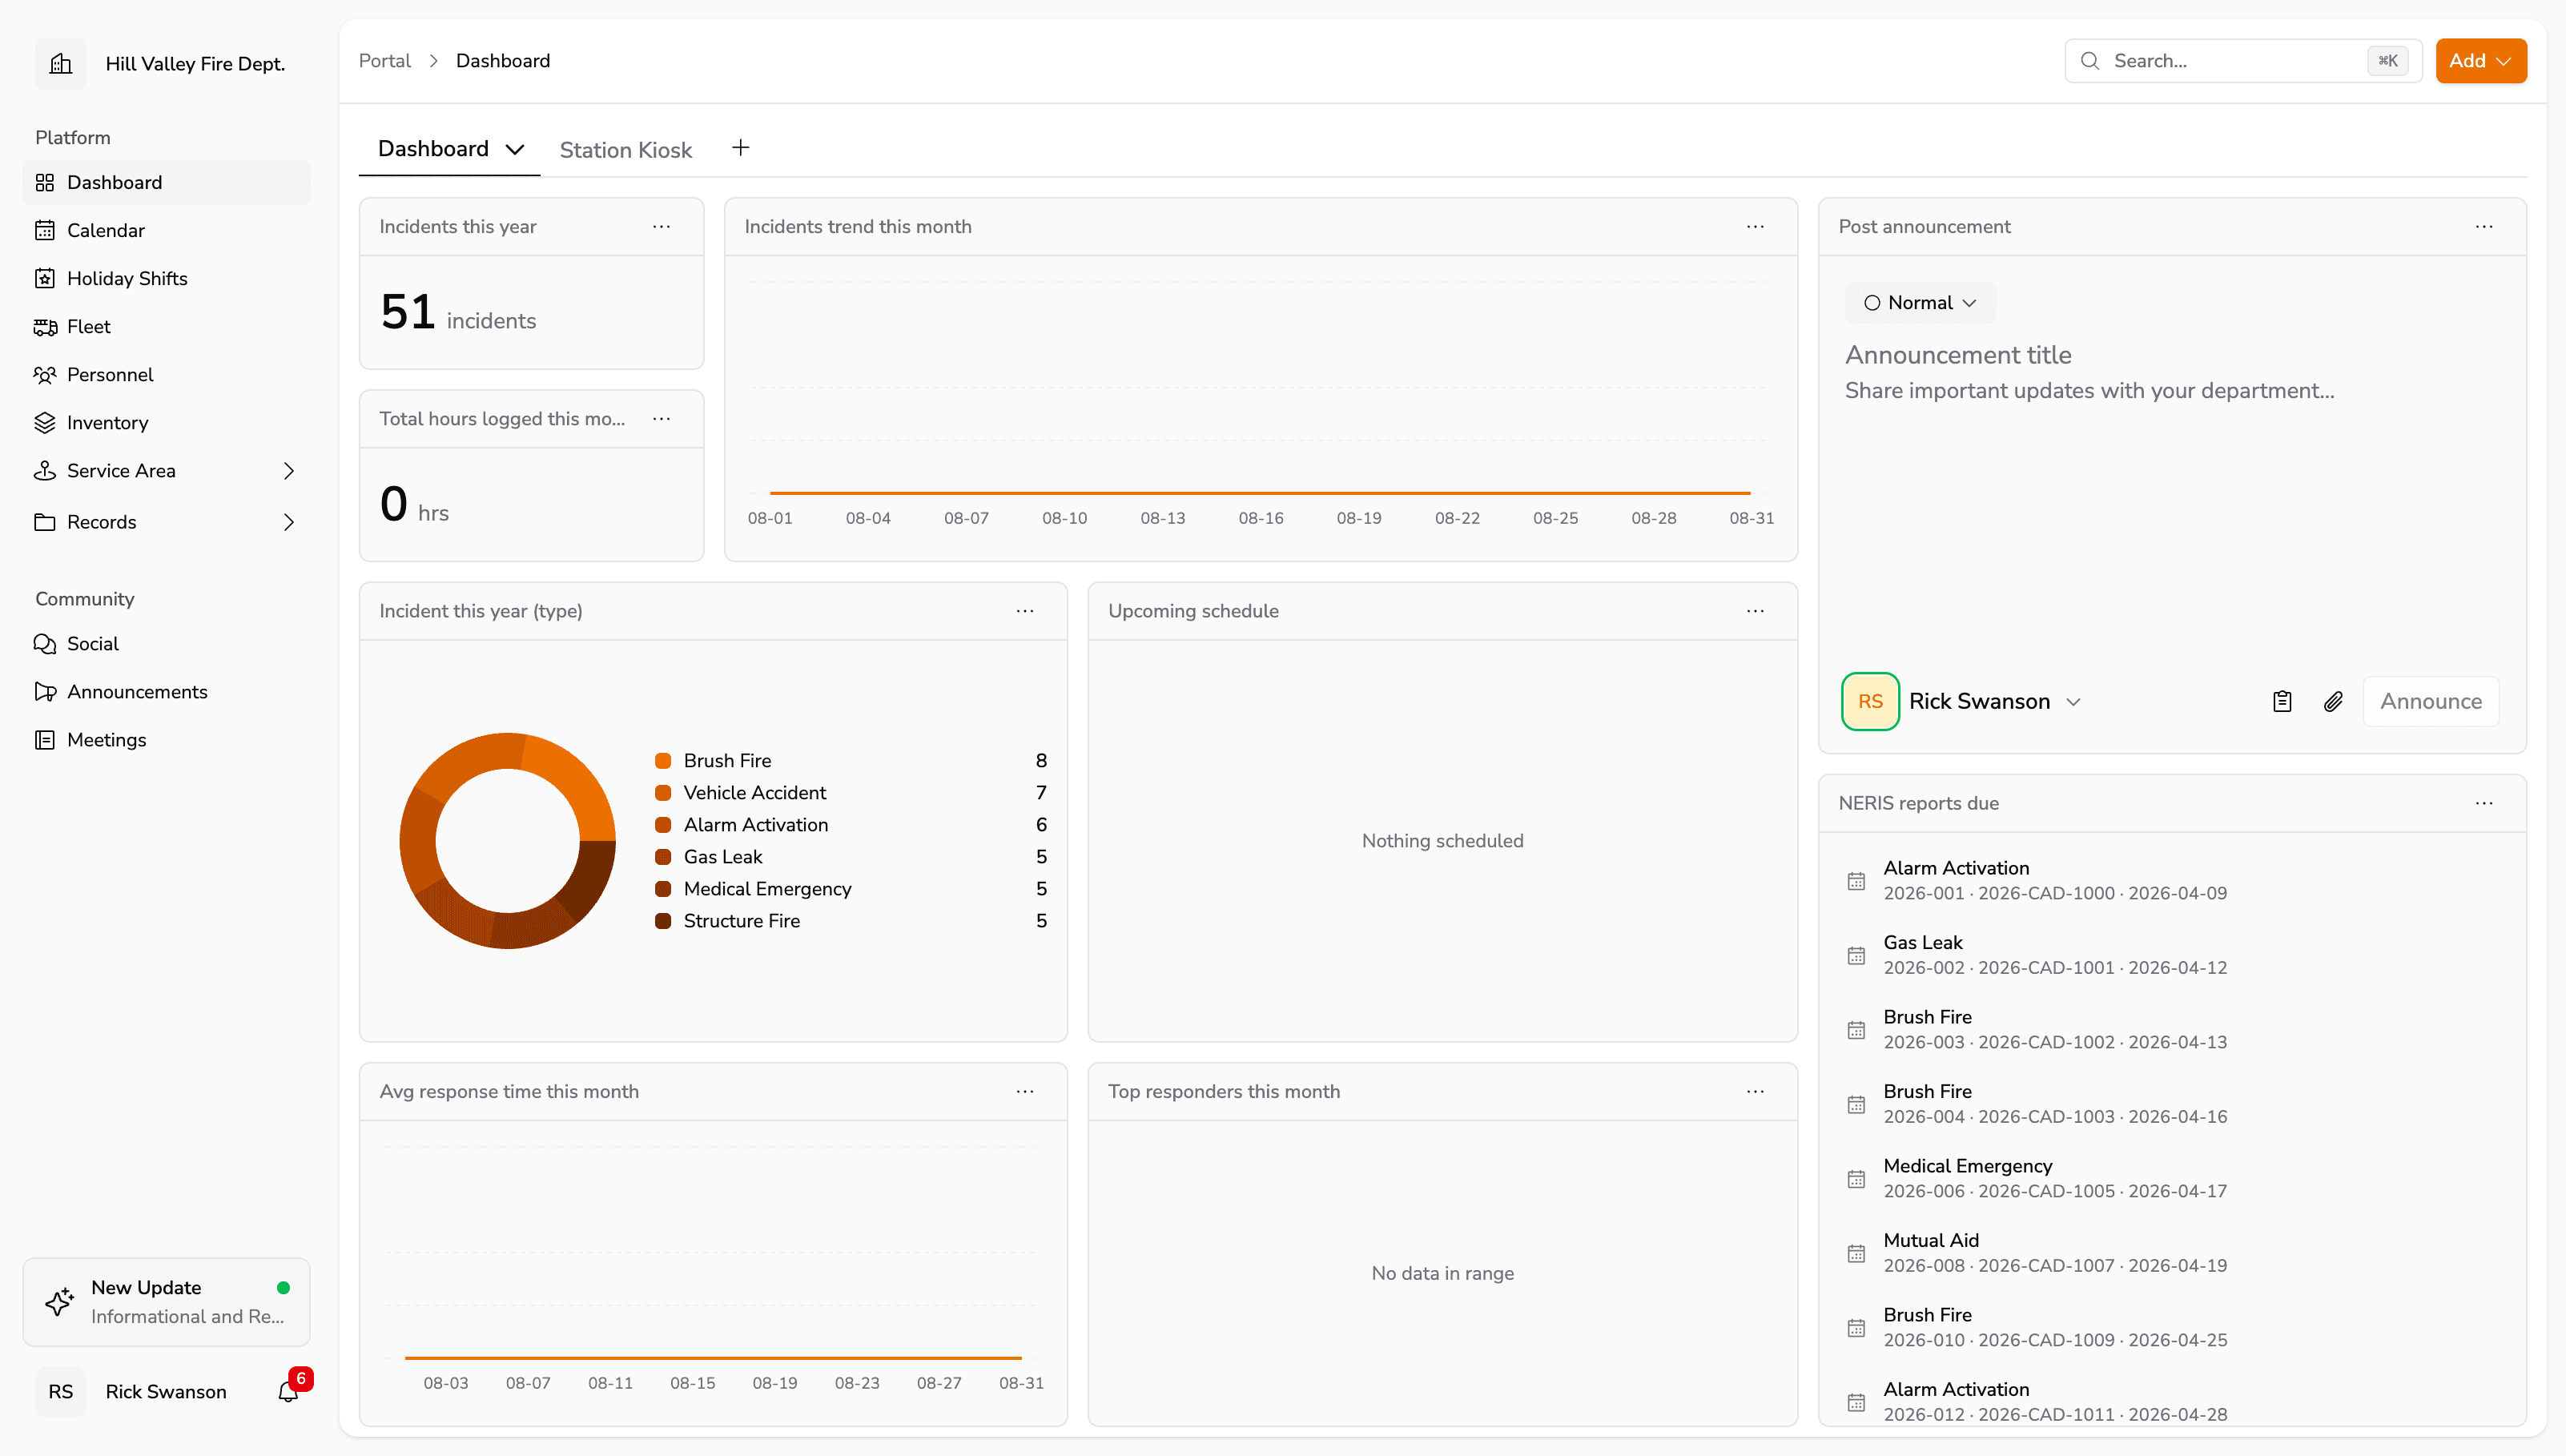
Task: Click the Vehicle Accident legend color swatch
Action: click(663, 793)
